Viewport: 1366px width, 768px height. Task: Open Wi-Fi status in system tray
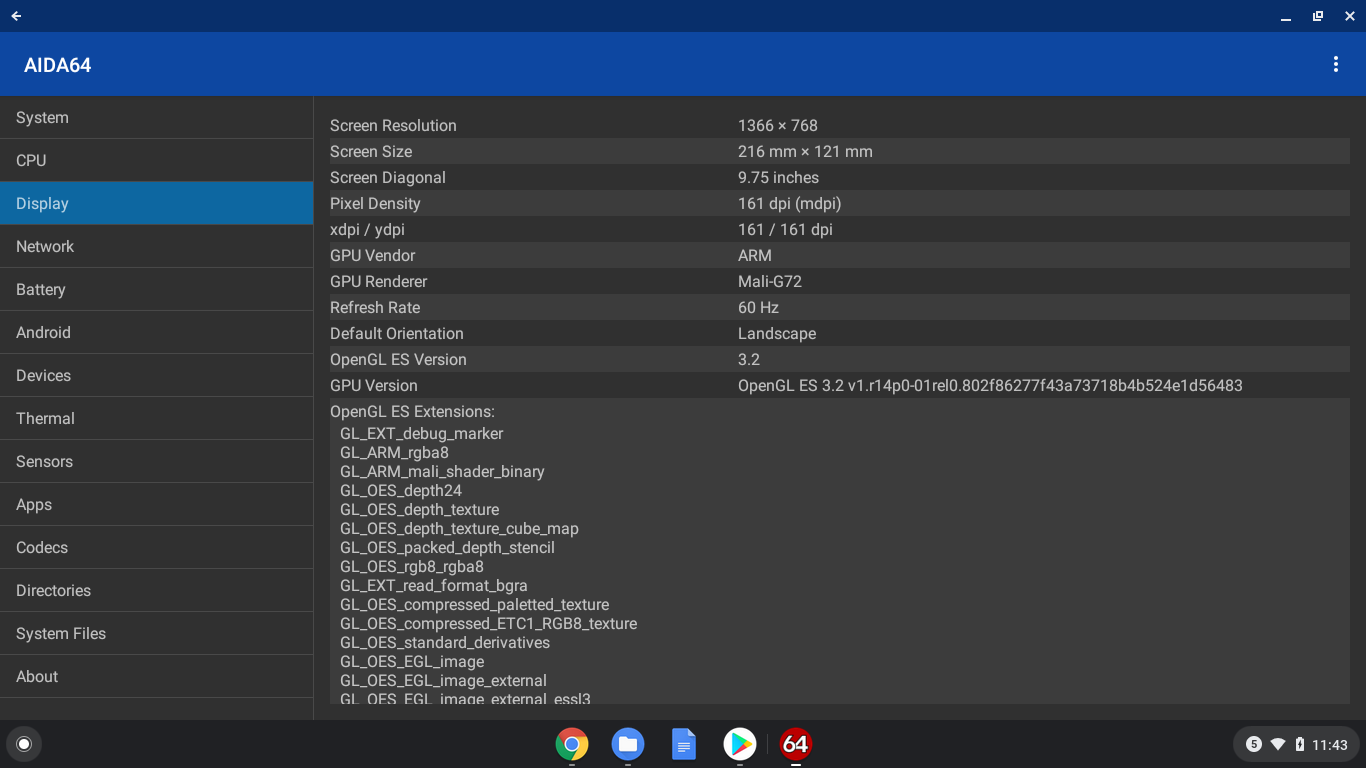[x=1278, y=744]
